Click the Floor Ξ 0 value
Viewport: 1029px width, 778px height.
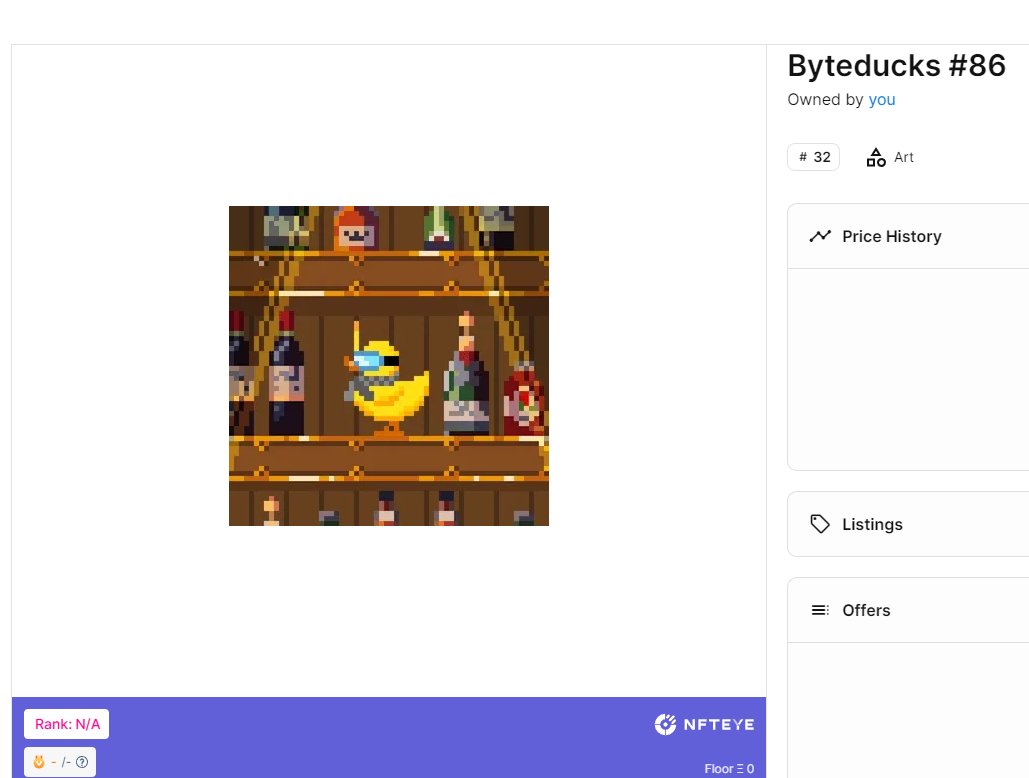pos(729,768)
